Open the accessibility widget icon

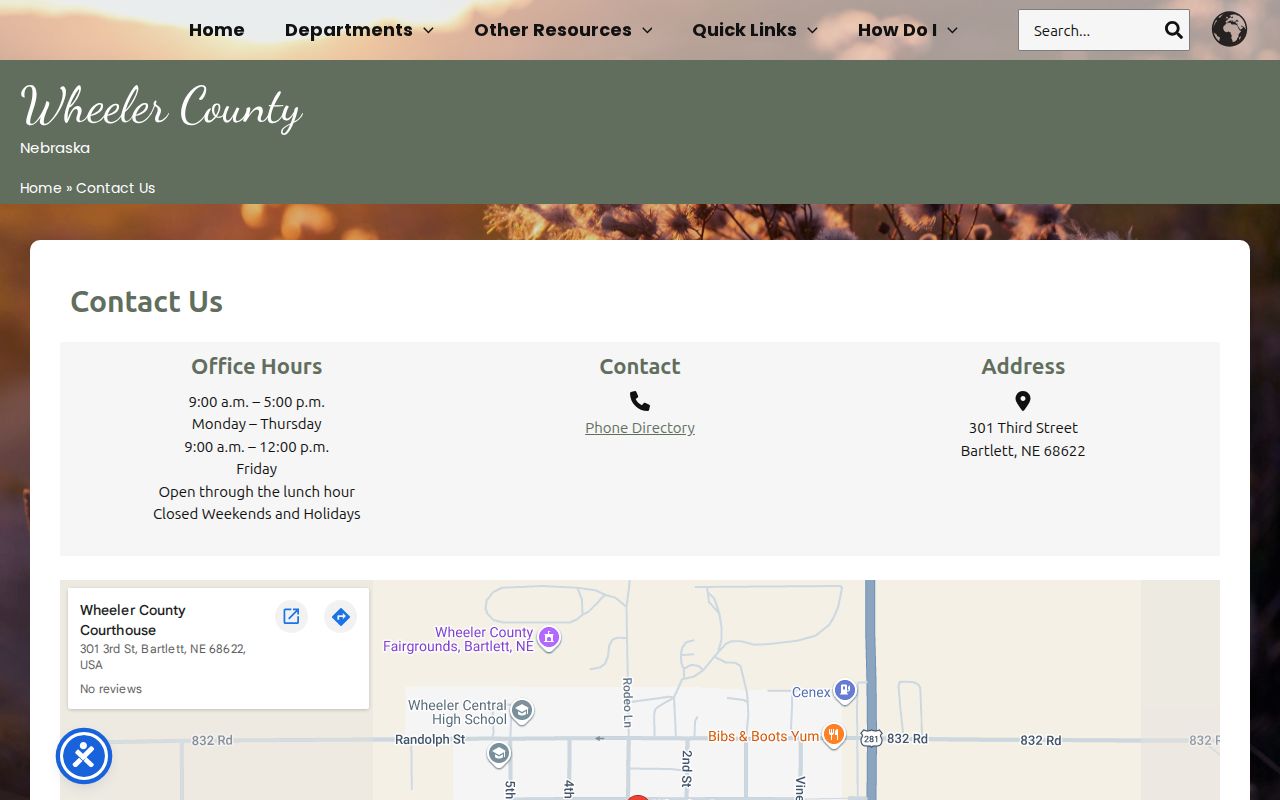(x=84, y=756)
